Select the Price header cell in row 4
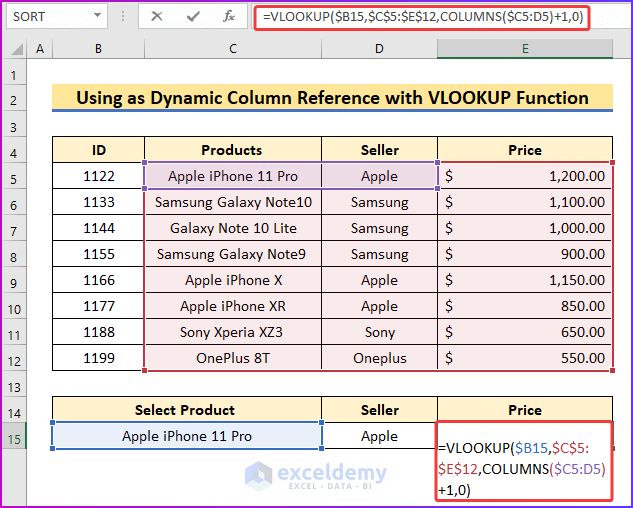Screen dimensions: 633x508 pos(525,150)
